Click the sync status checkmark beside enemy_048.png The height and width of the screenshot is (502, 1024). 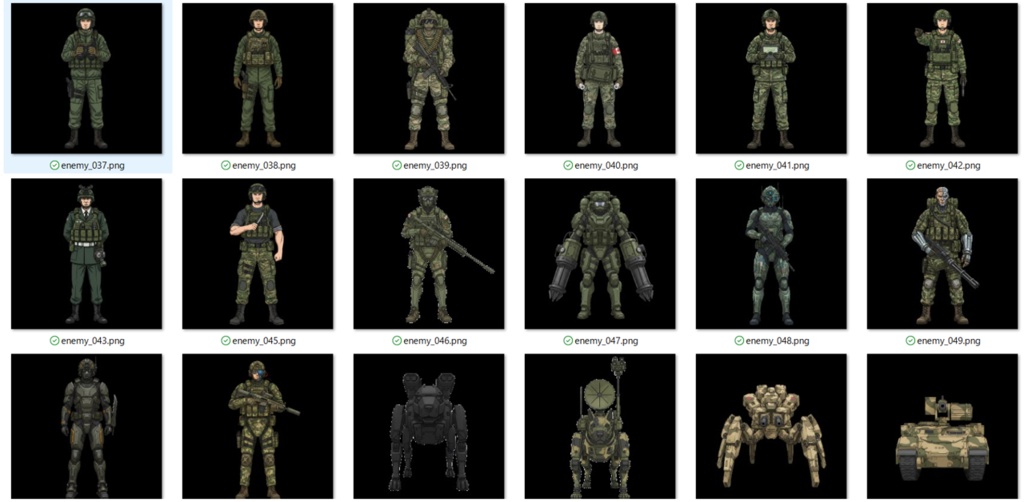pyautogui.click(x=739, y=341)
